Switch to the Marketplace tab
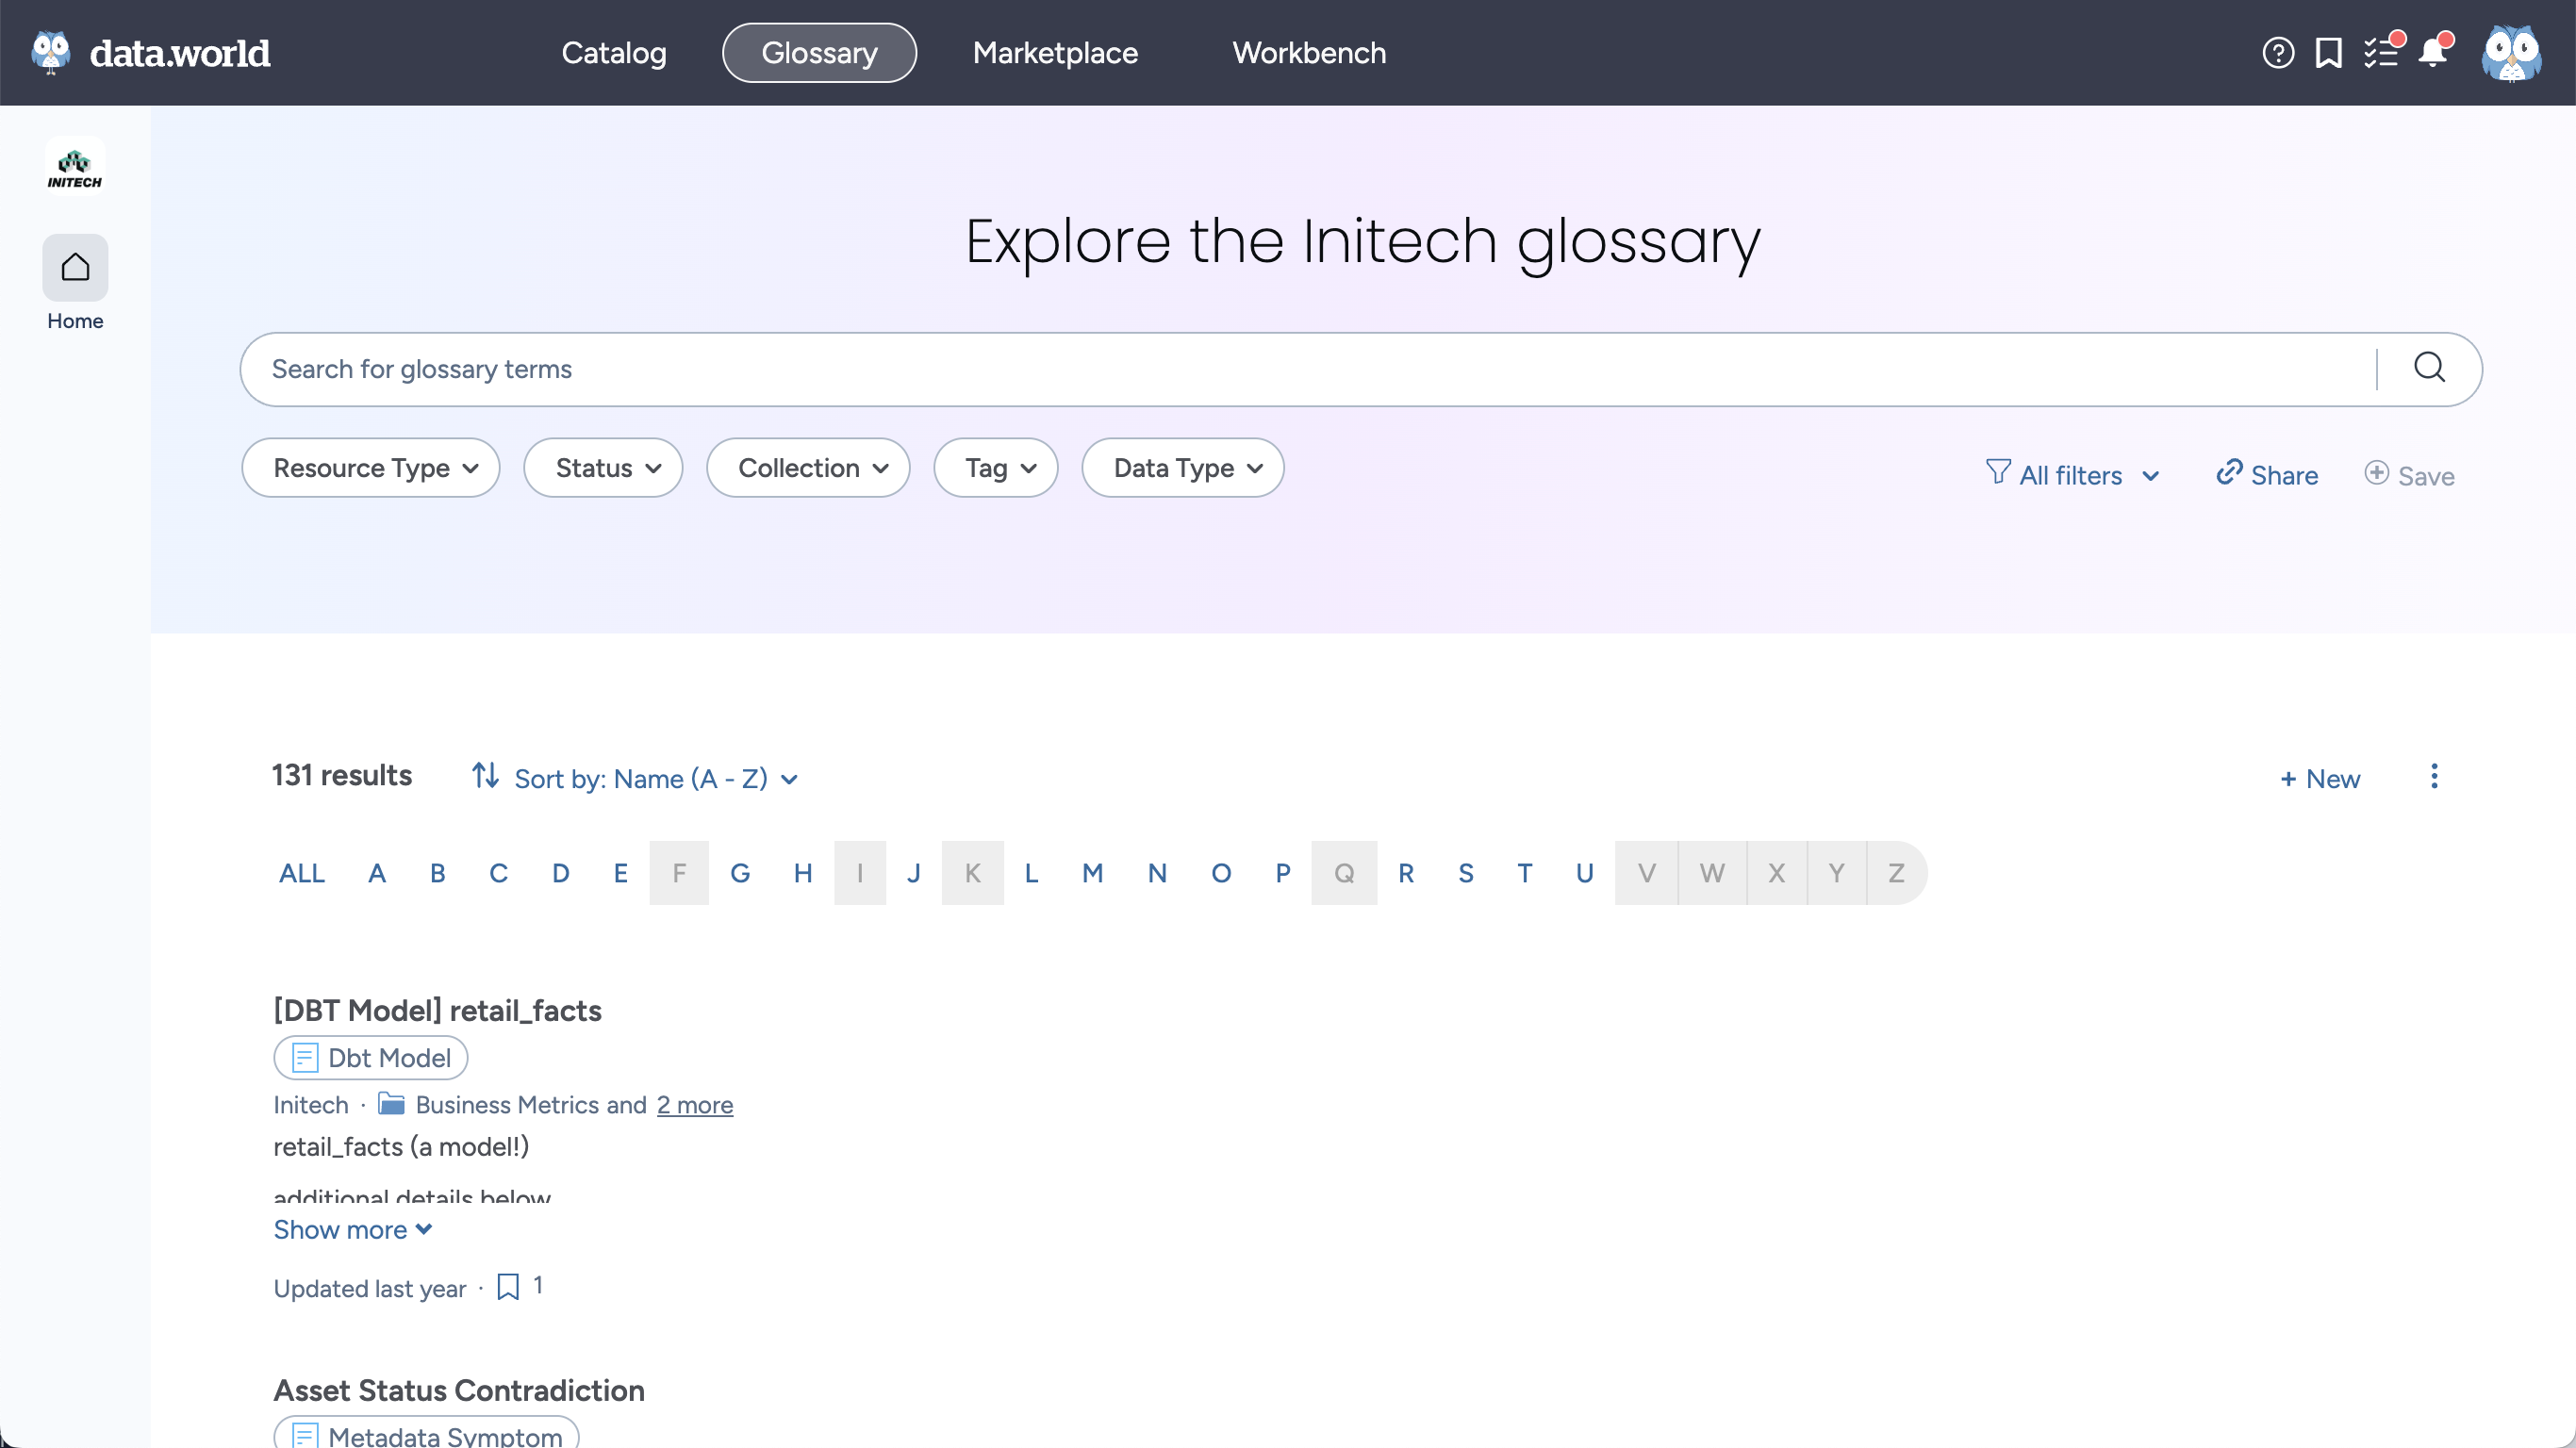The image size is (2576, 1448). (1054, 52)
